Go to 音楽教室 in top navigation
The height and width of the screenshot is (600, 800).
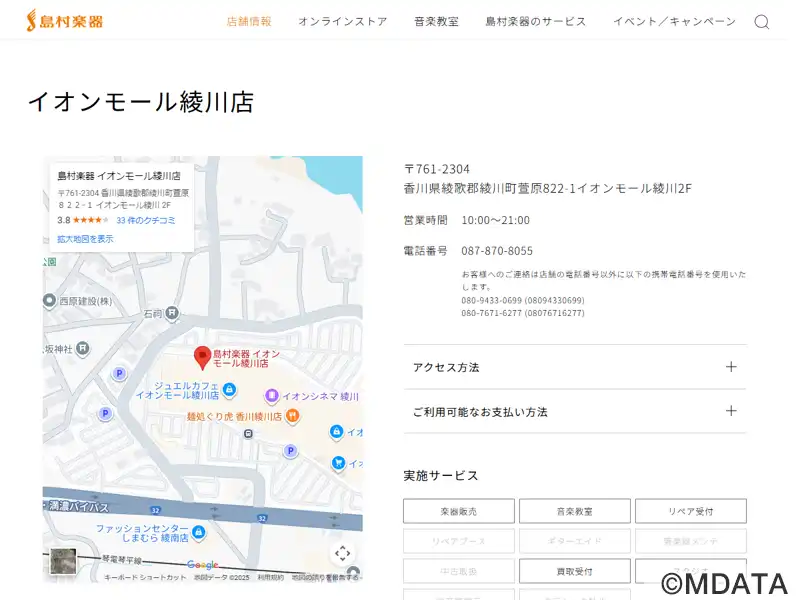point(436,21)
